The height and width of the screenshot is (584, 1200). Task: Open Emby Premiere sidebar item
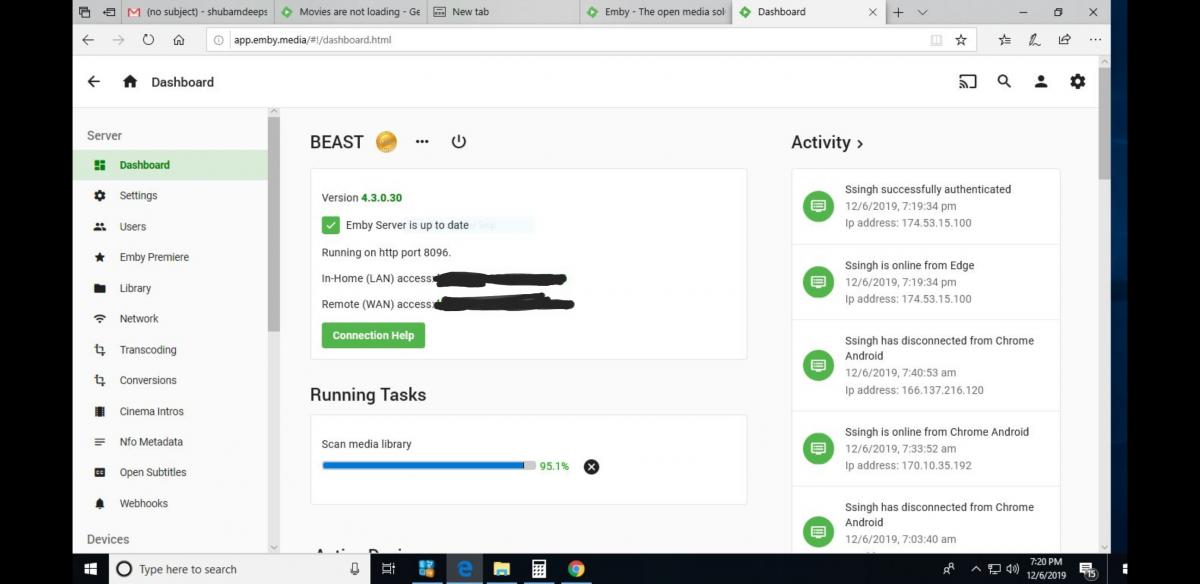pos(170,257)
